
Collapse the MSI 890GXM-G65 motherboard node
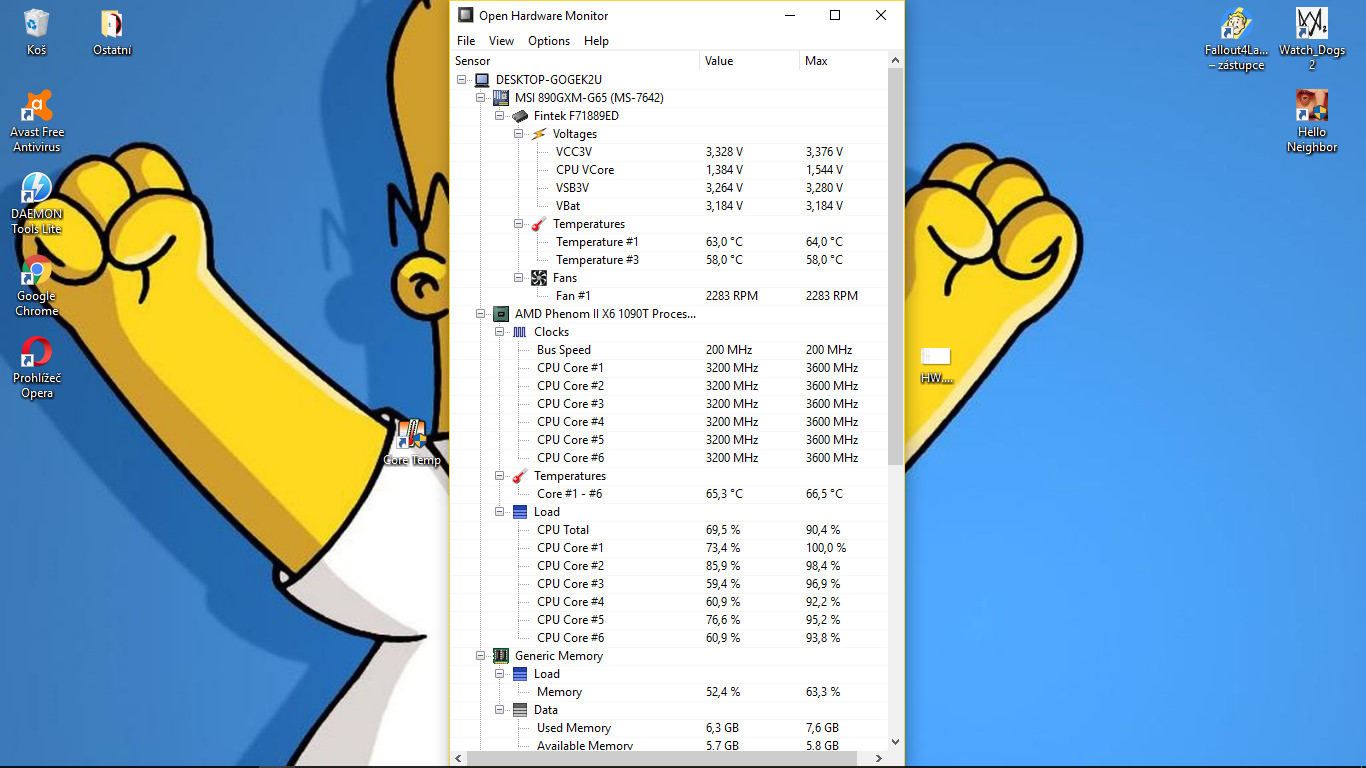481,98
